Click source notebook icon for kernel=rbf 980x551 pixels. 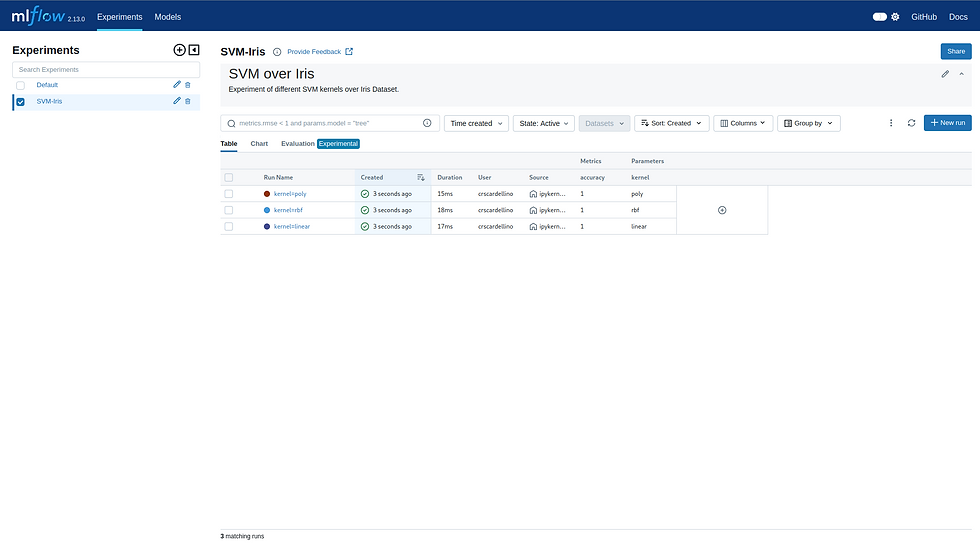(533, 210)
